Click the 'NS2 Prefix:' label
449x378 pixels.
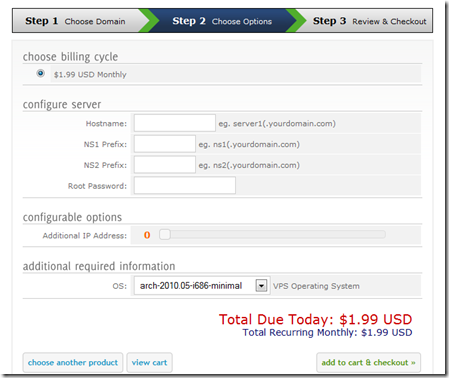(105, 165)
